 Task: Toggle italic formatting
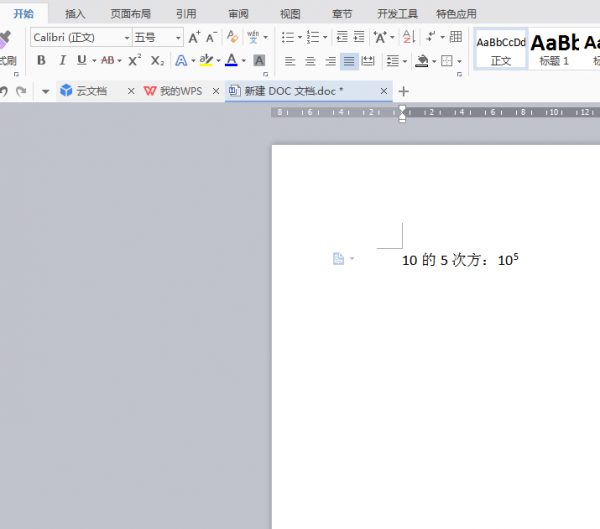click(62, 60)
